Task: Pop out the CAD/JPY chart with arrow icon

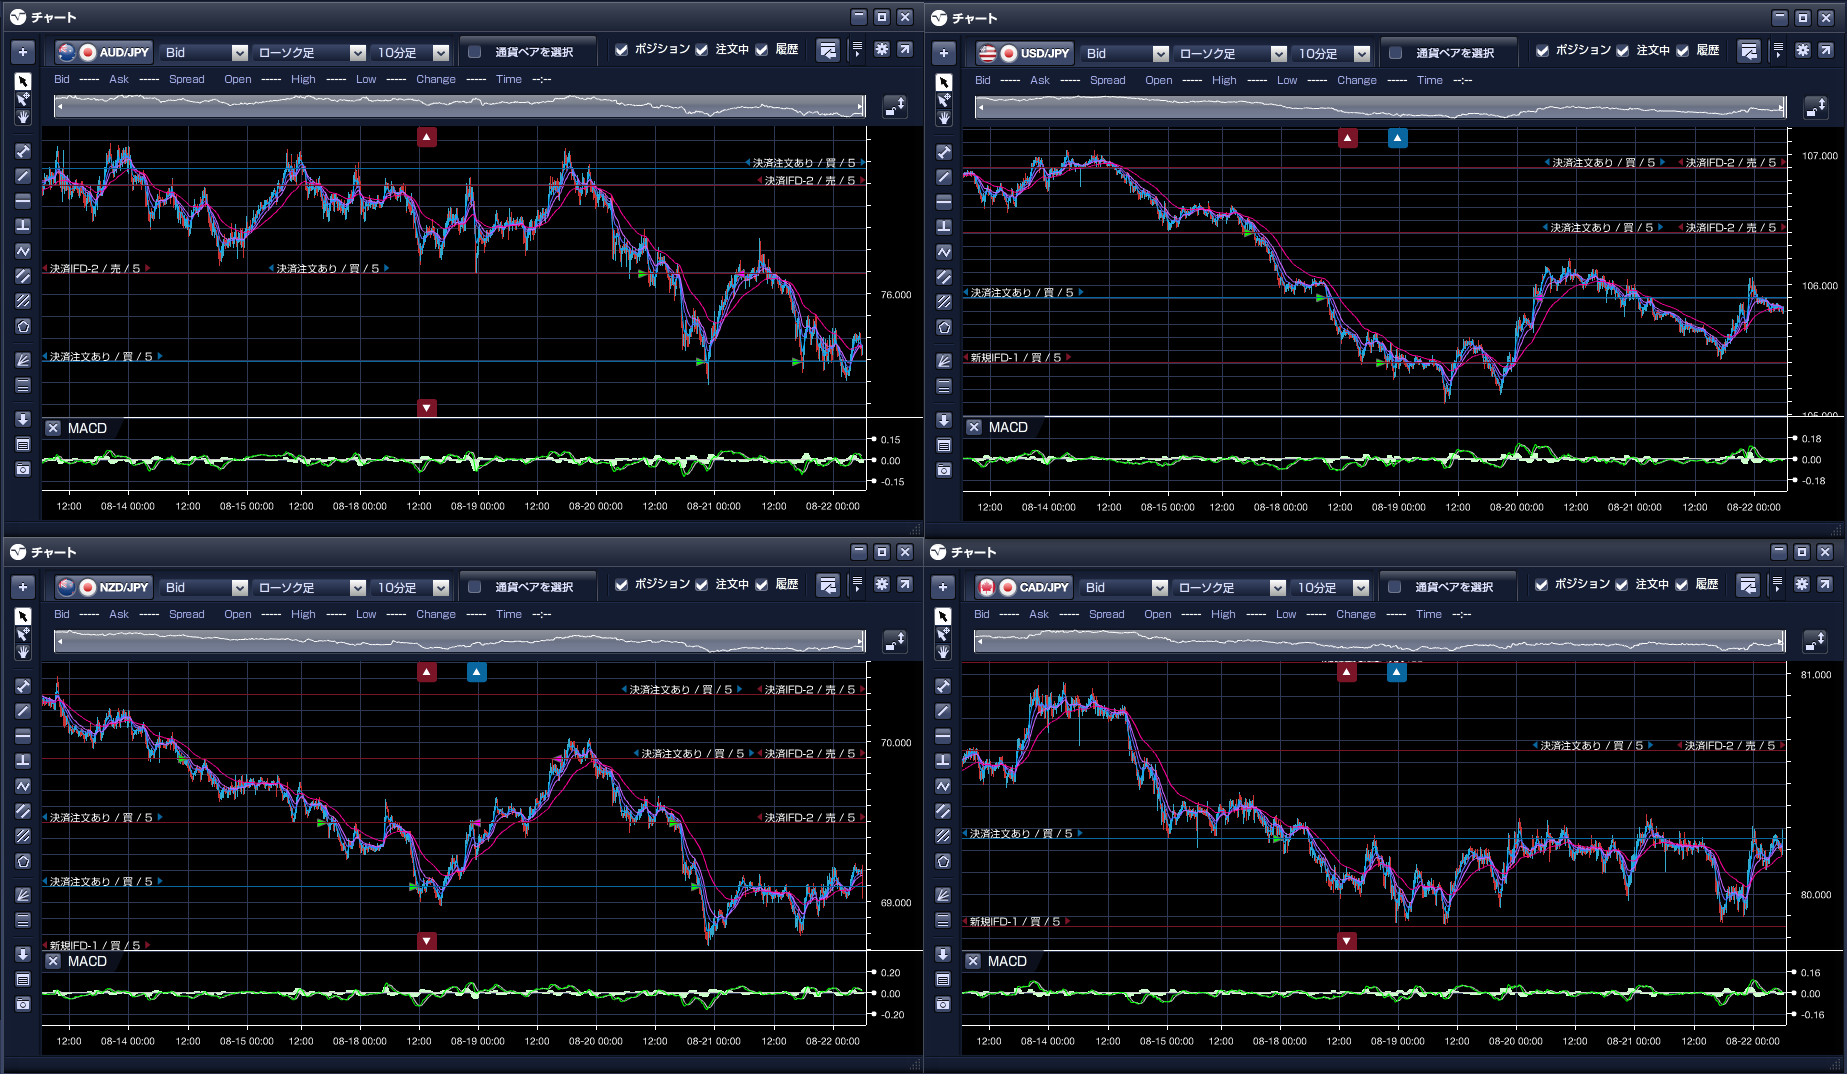Action: click(x=1825, y=584)
